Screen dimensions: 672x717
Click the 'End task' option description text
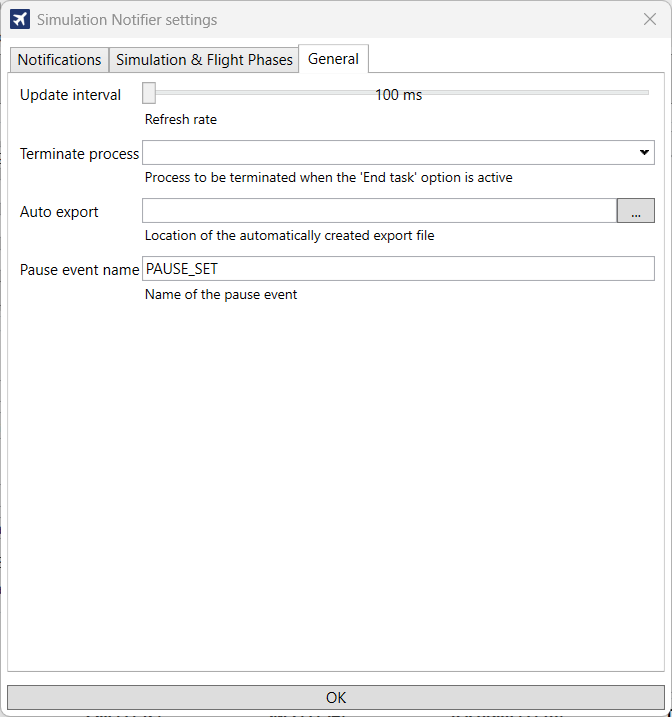(x=328, y=177)
